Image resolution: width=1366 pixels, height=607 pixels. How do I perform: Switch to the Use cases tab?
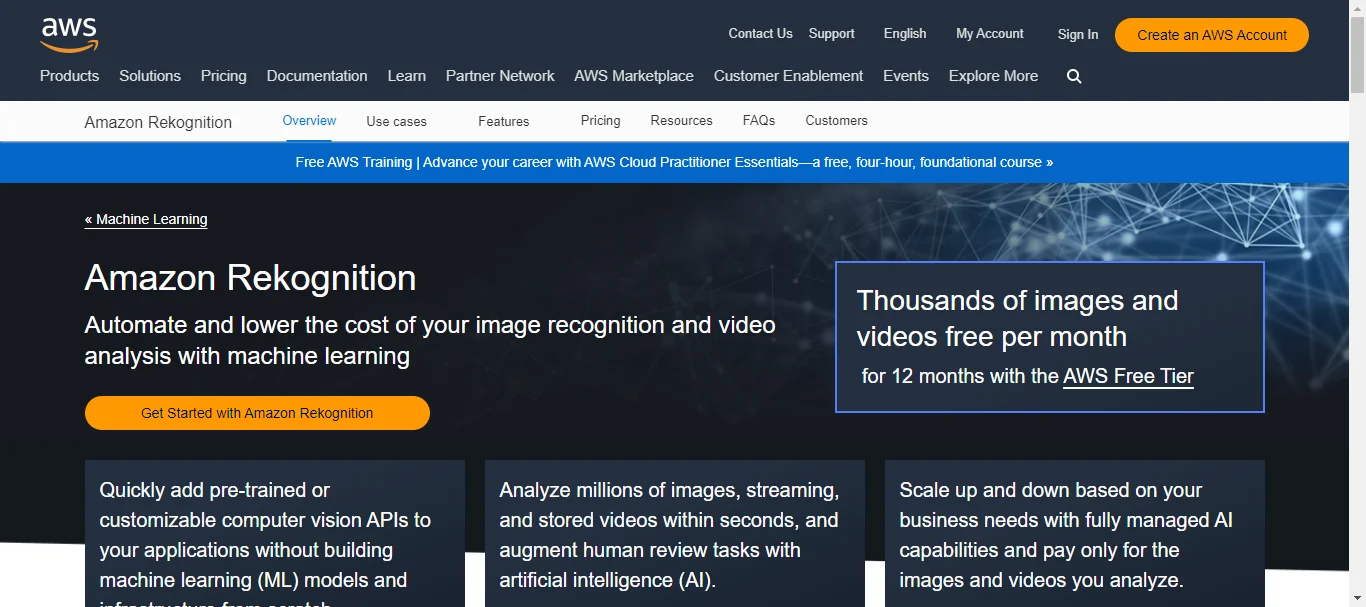point(397,122)
